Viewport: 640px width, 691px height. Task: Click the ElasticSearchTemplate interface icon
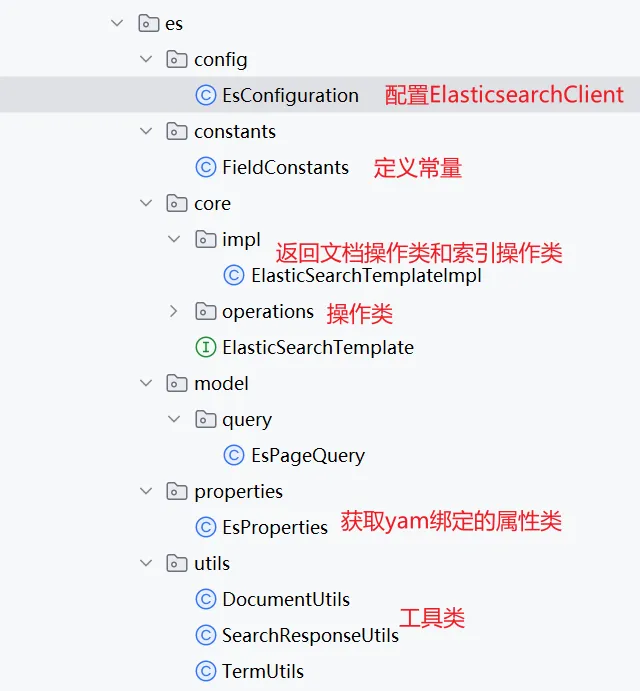[x=205, y=347]
